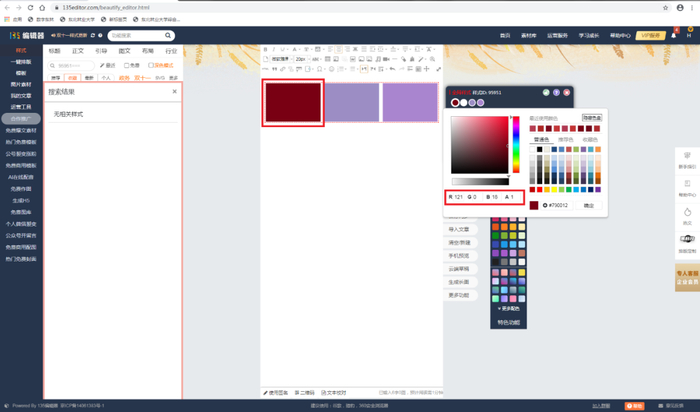Click the rainbow hue slider bar
Viewport: 700px width, 412px height.
[516, 144]
